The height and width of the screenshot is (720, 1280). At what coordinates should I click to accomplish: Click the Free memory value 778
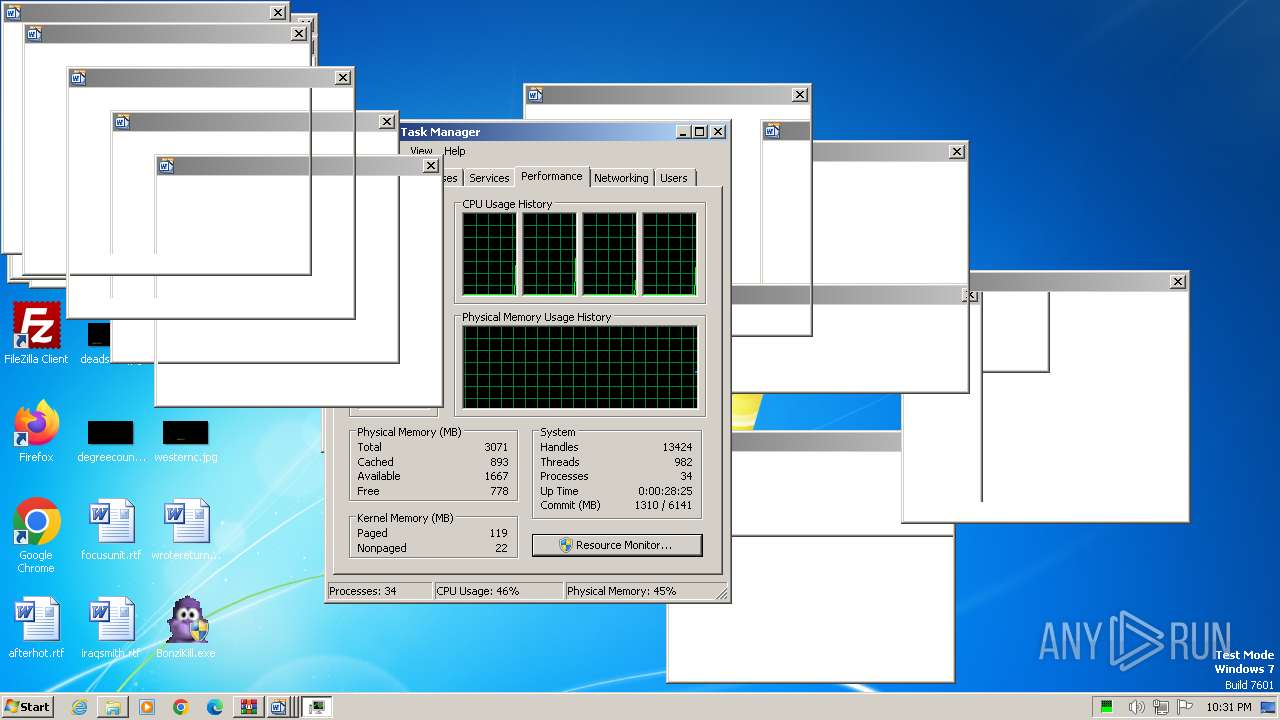click(x=499, y=491)
